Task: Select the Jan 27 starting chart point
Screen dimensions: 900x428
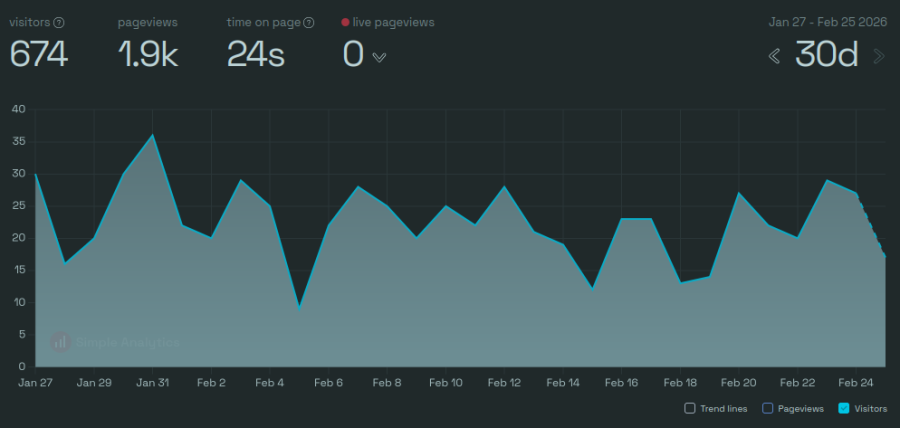Action: pyautogui.click(x=36, y=174)
